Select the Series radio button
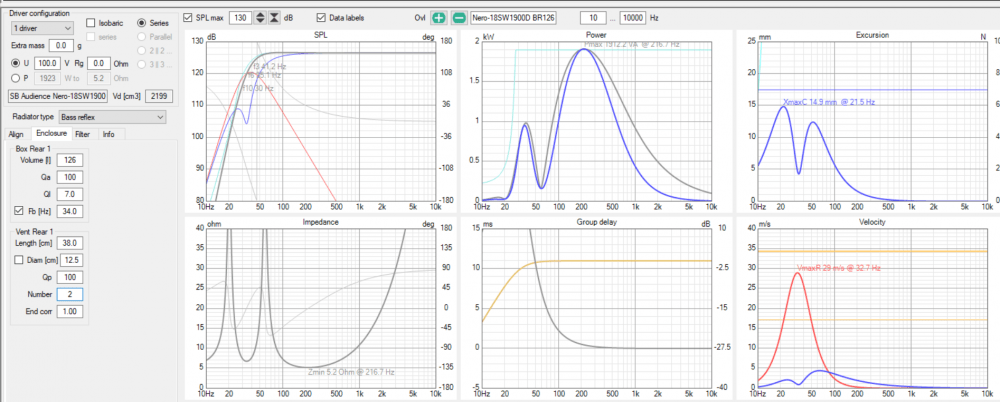The width and height of the screenshot is (1000, 402). pos(142,23)
